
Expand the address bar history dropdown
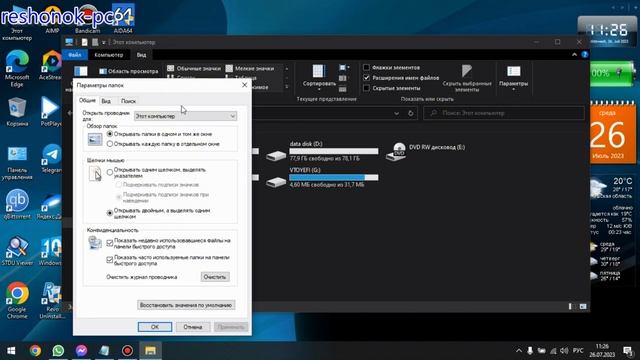point(396,113)
